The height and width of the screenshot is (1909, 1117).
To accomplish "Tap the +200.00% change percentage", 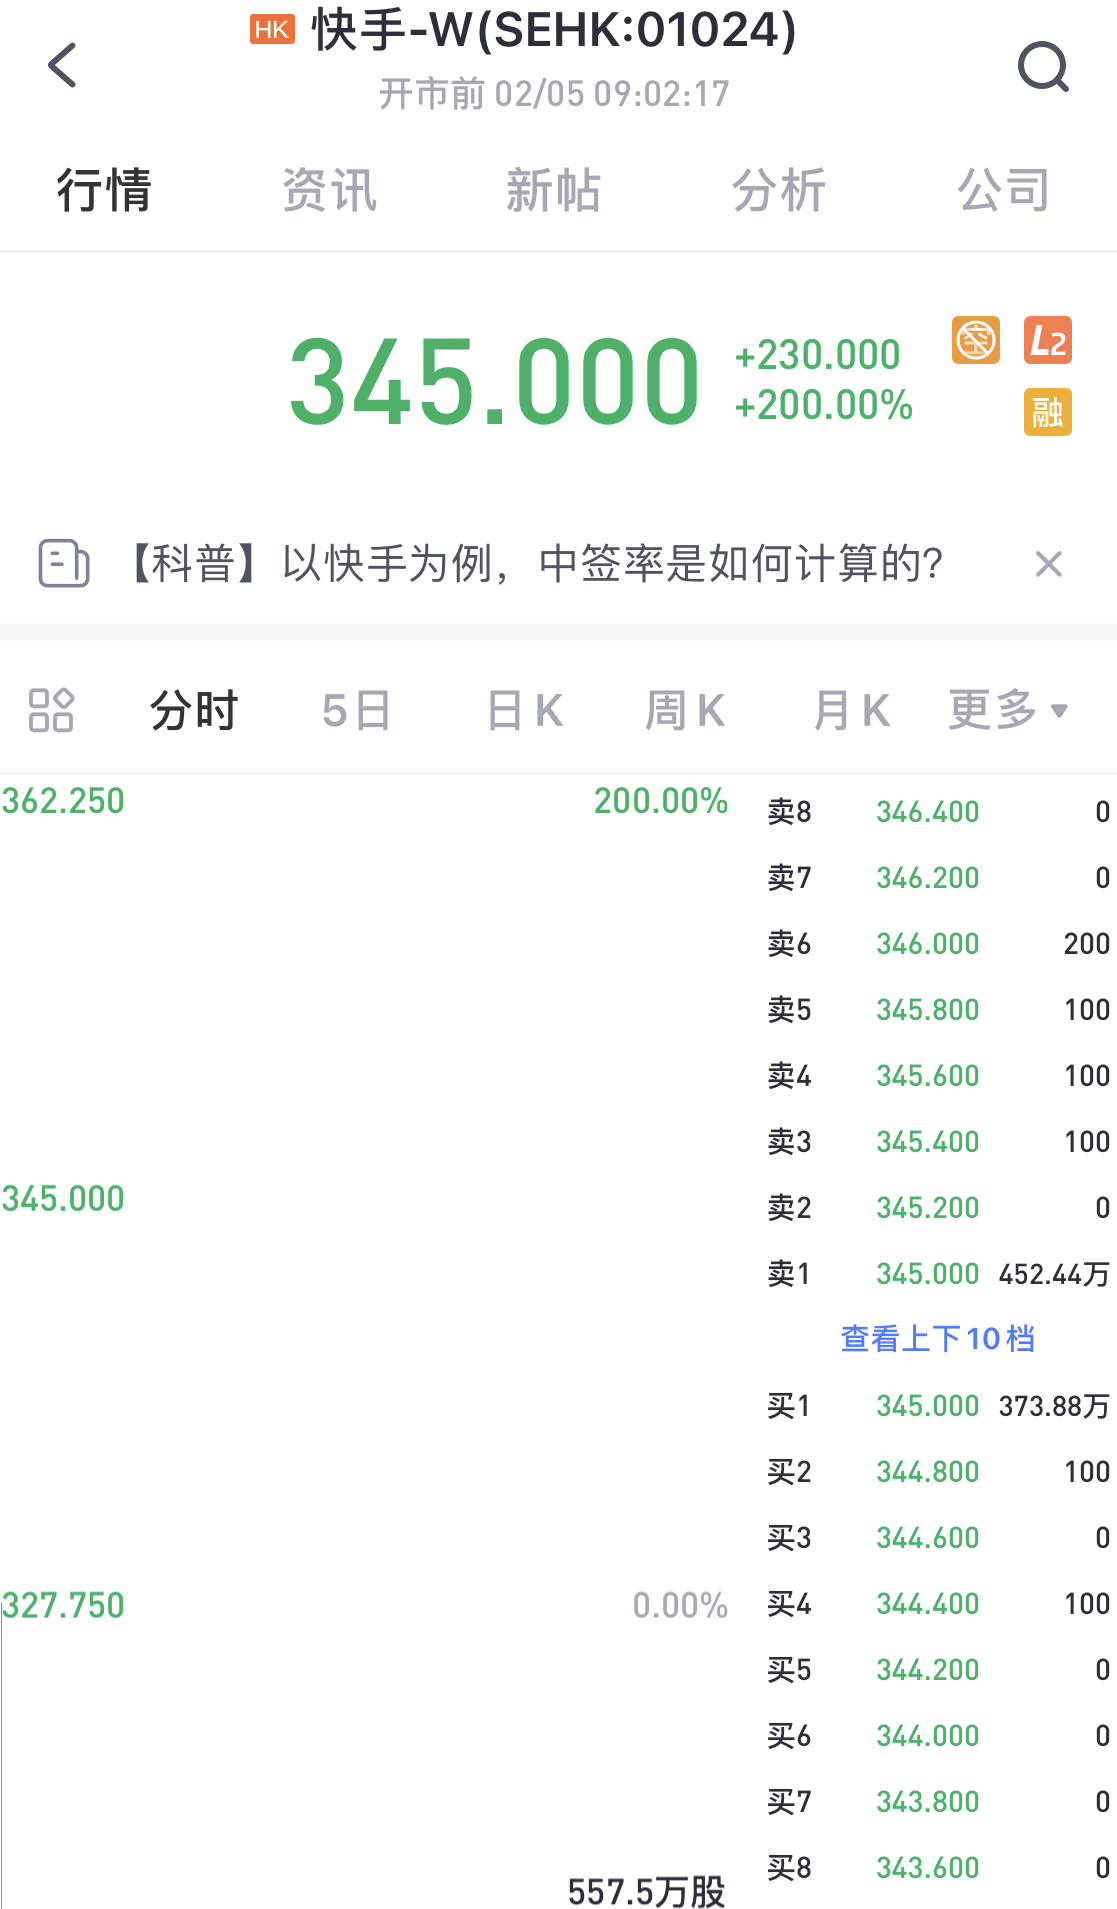I will (x=823, y=405).
